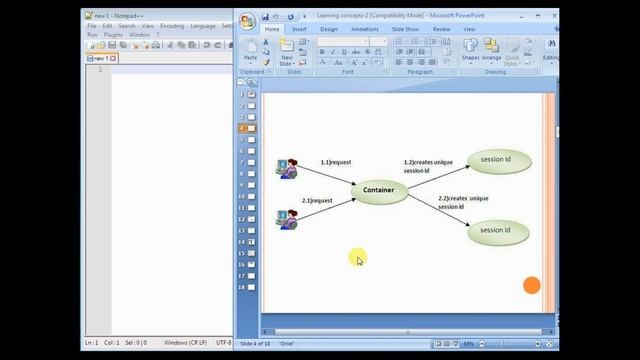Screen dimensions: 640x360
Task: Open Plugins menu in Notepad++
Action: (x=113, y=35)
